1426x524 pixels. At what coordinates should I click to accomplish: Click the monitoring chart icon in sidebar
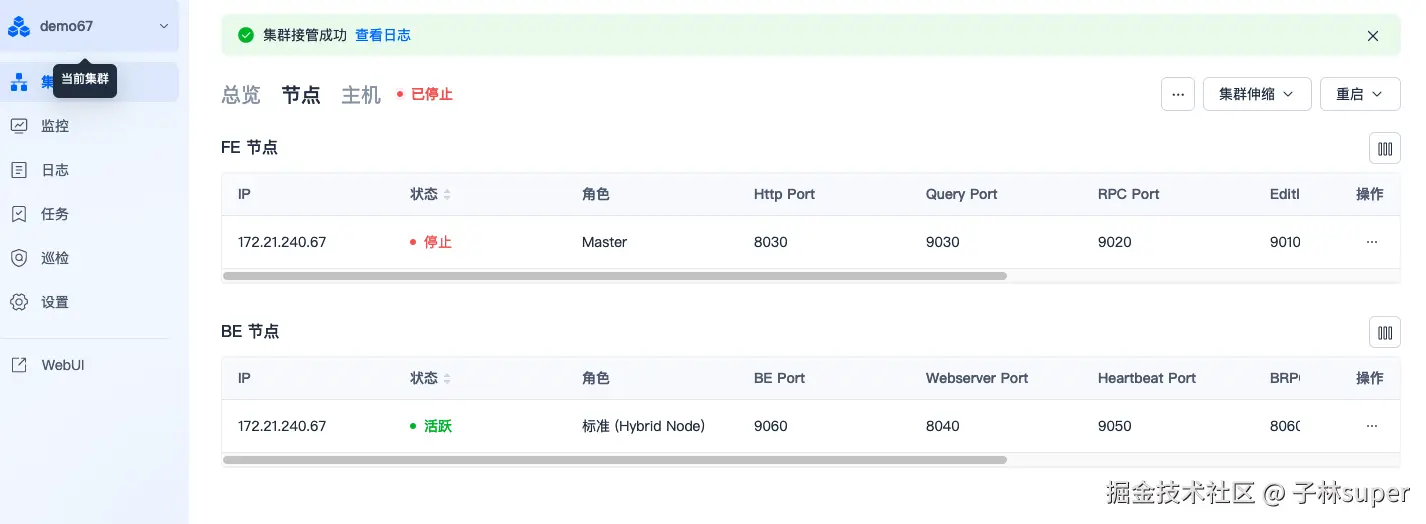[19, 126]
